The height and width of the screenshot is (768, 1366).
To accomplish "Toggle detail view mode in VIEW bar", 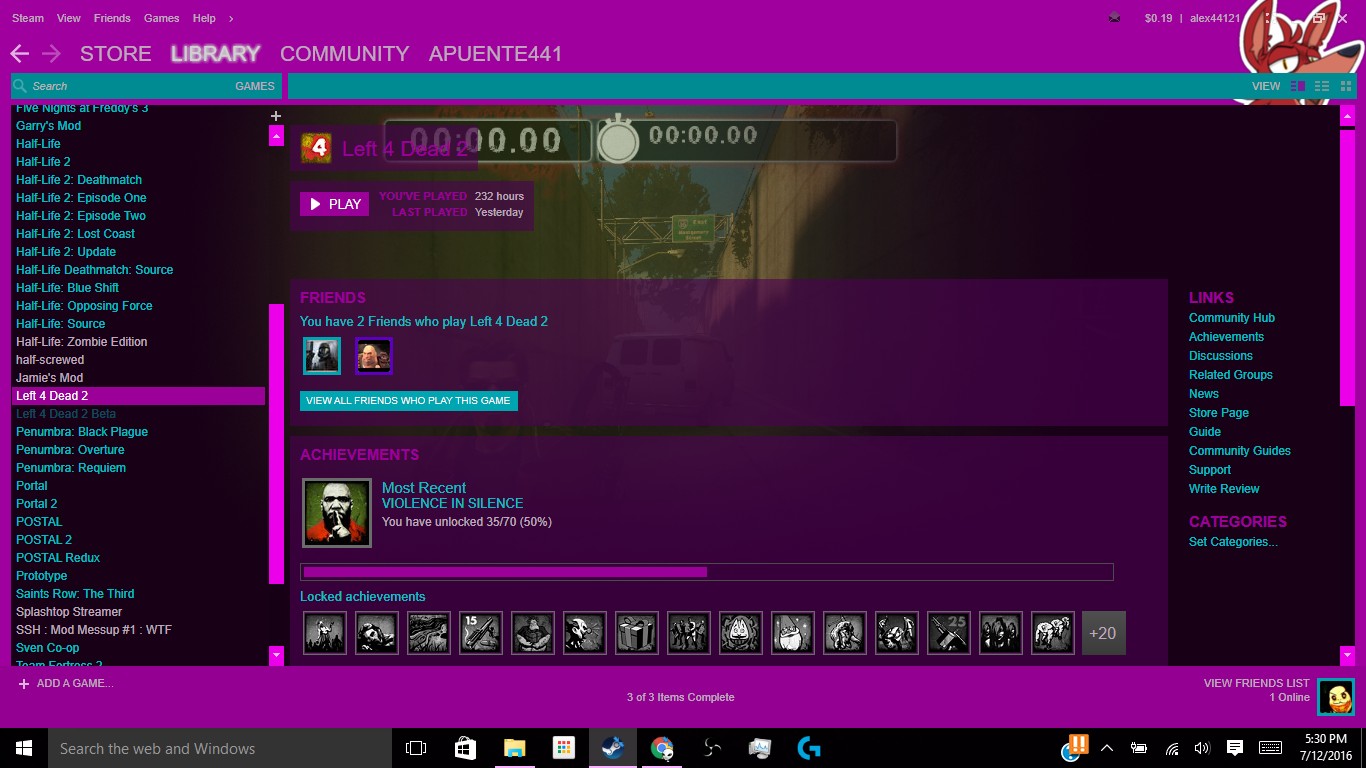I will (1297, 86).
